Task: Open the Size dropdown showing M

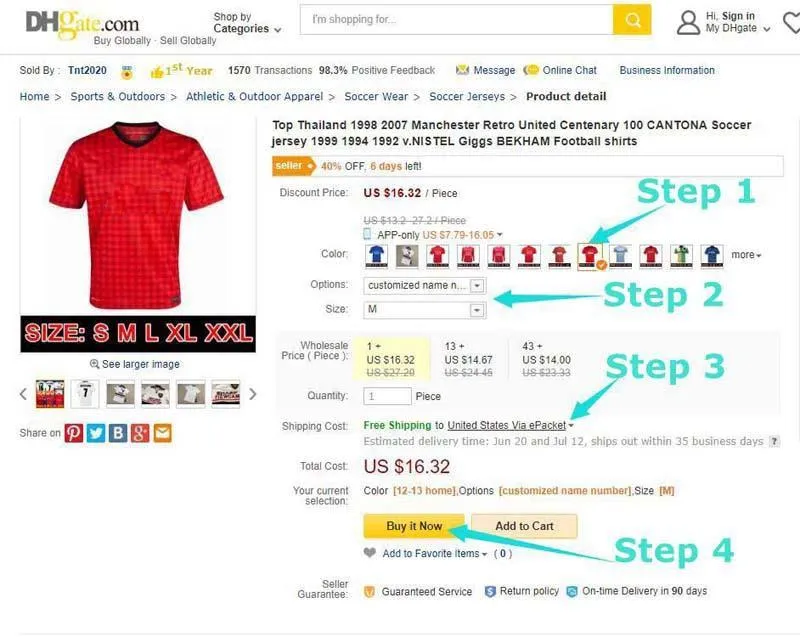Action: [424, 310]
